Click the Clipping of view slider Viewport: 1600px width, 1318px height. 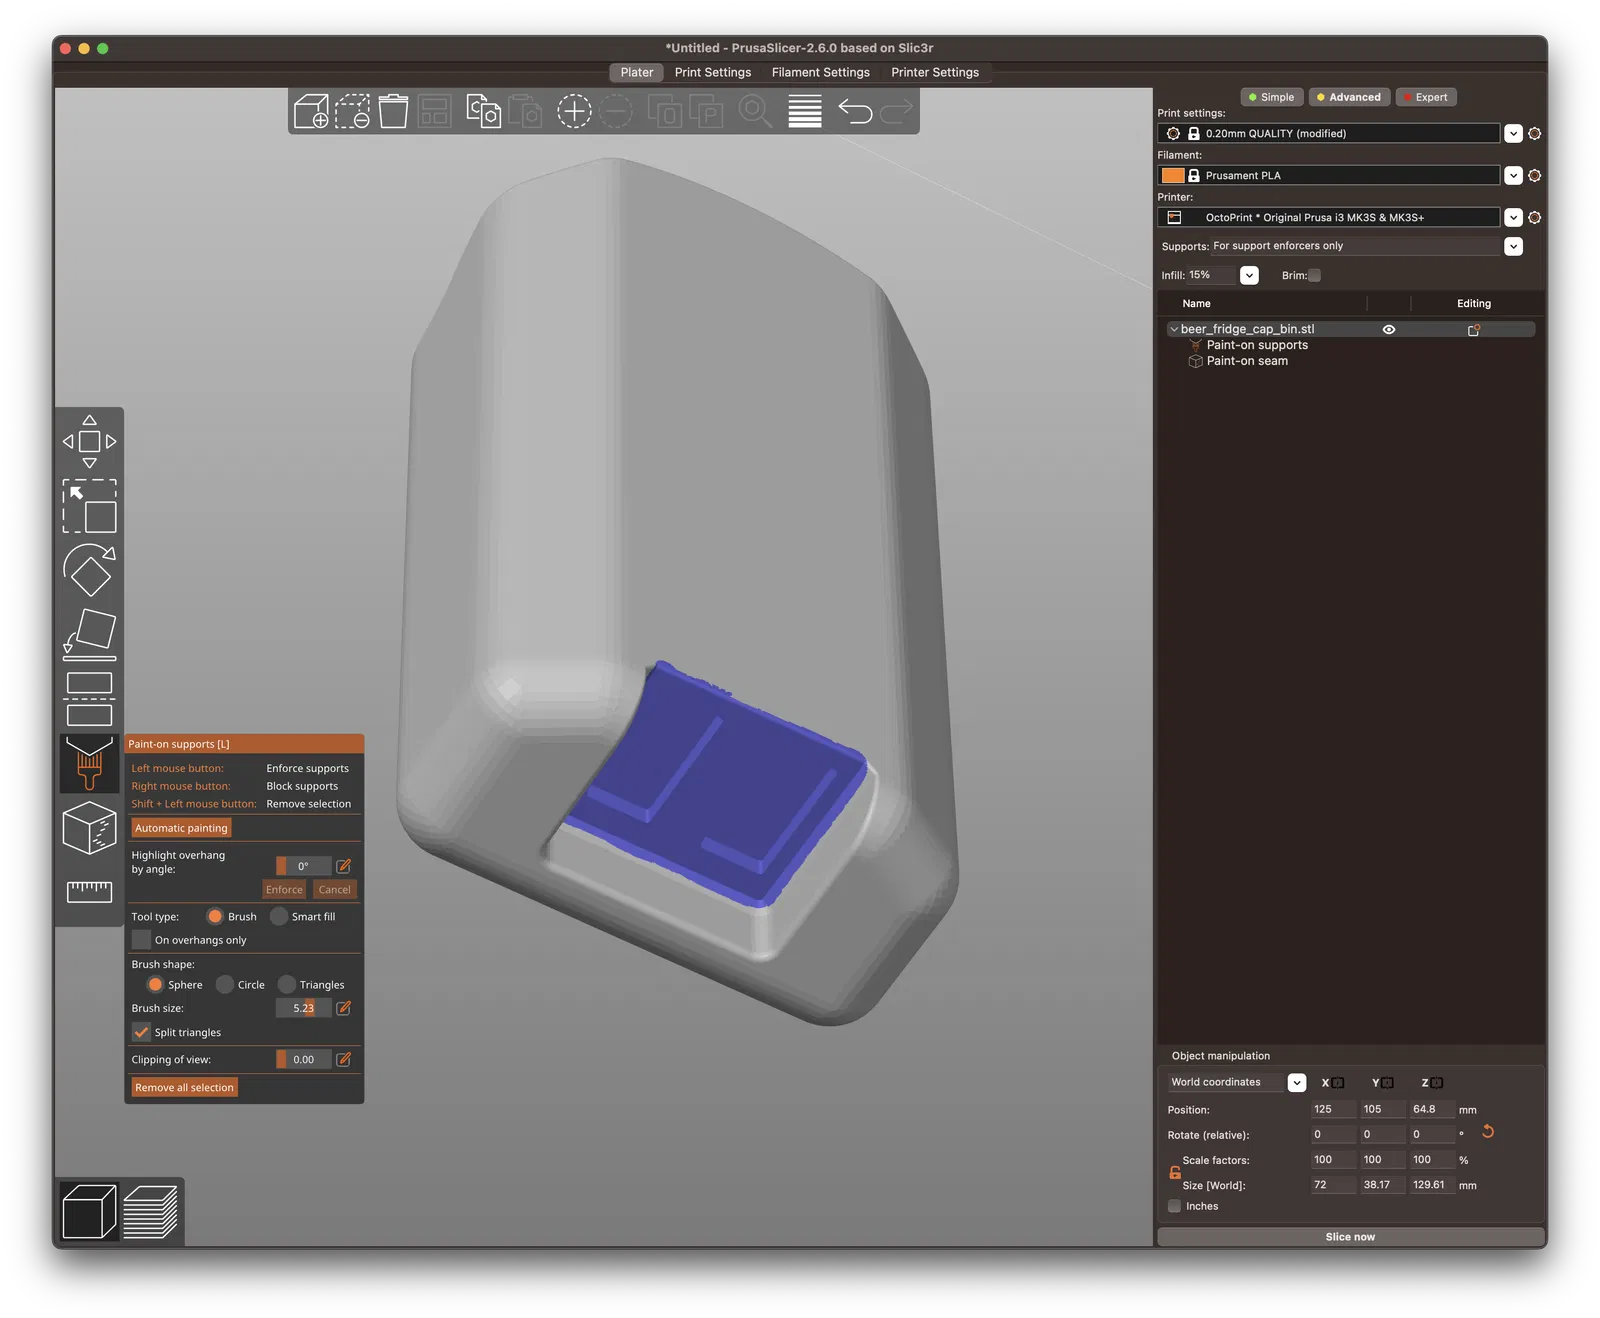click(303, 1060)
